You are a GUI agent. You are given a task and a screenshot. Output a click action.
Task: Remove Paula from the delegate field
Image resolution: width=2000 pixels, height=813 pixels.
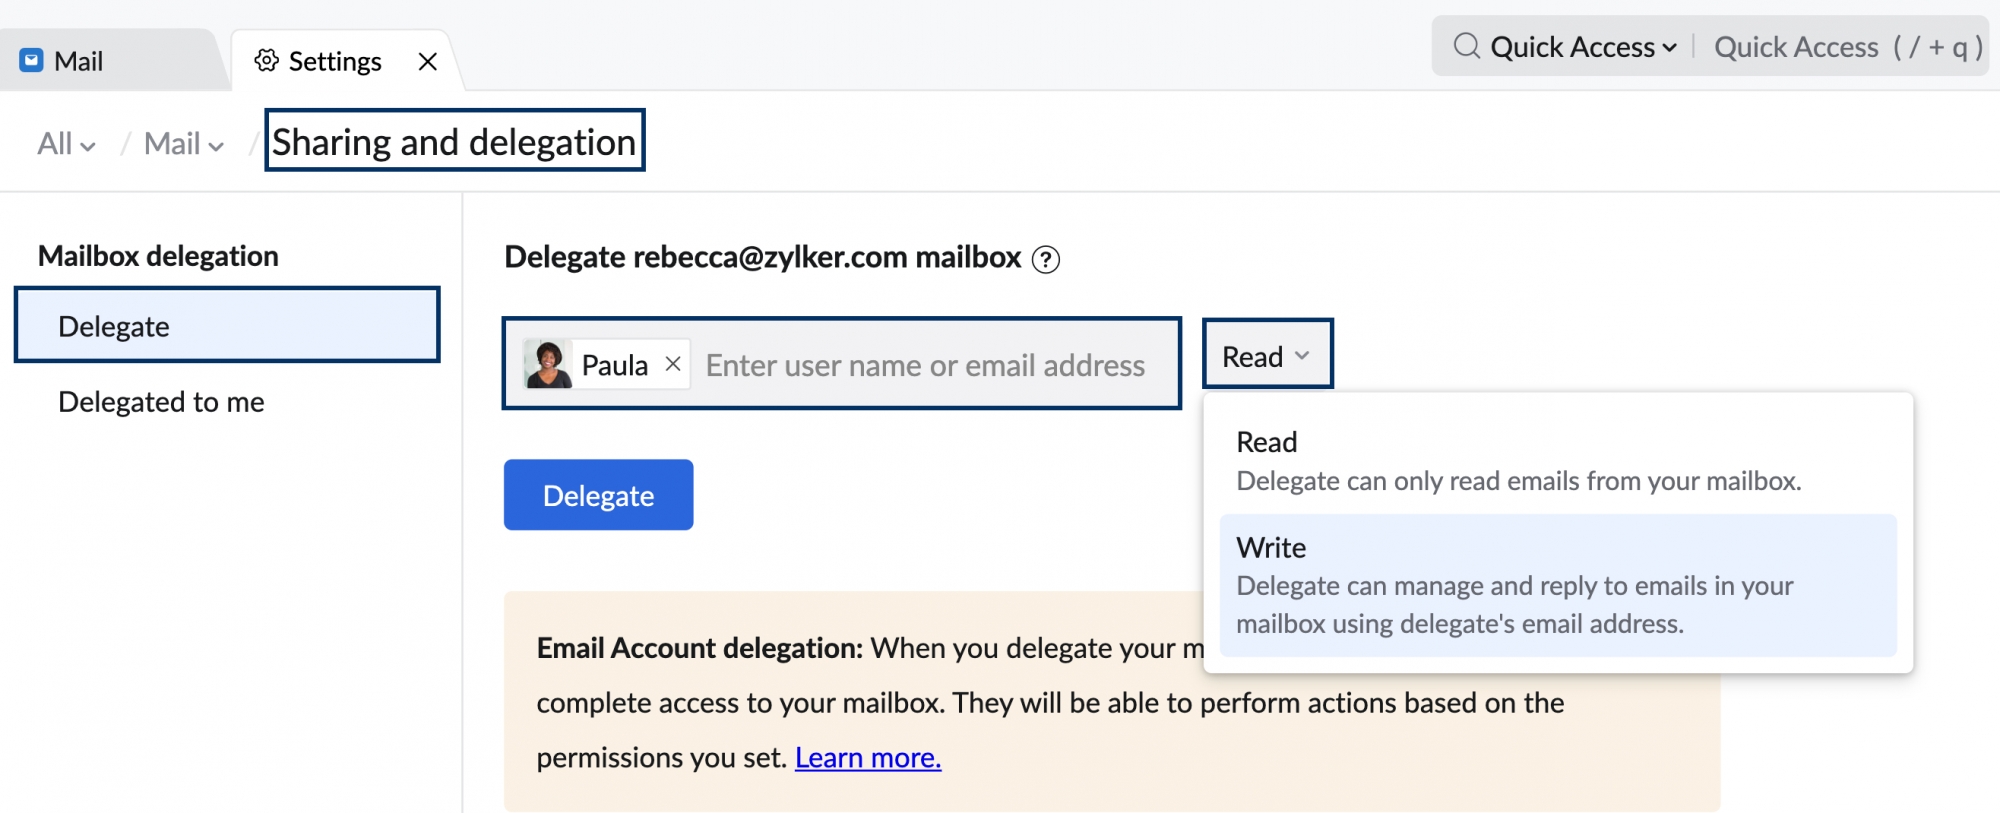click(673, 364)
